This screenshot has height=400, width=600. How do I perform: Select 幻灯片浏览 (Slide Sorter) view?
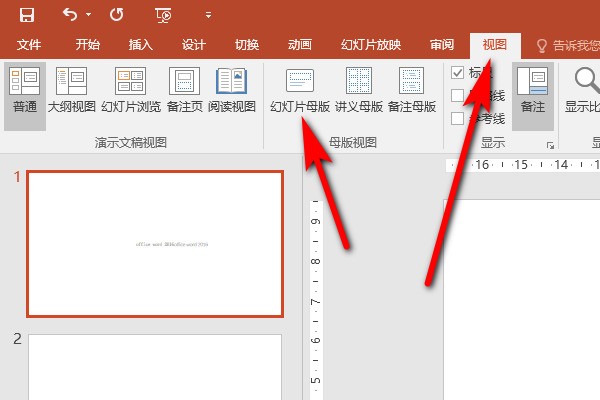(x=131, y=90)
